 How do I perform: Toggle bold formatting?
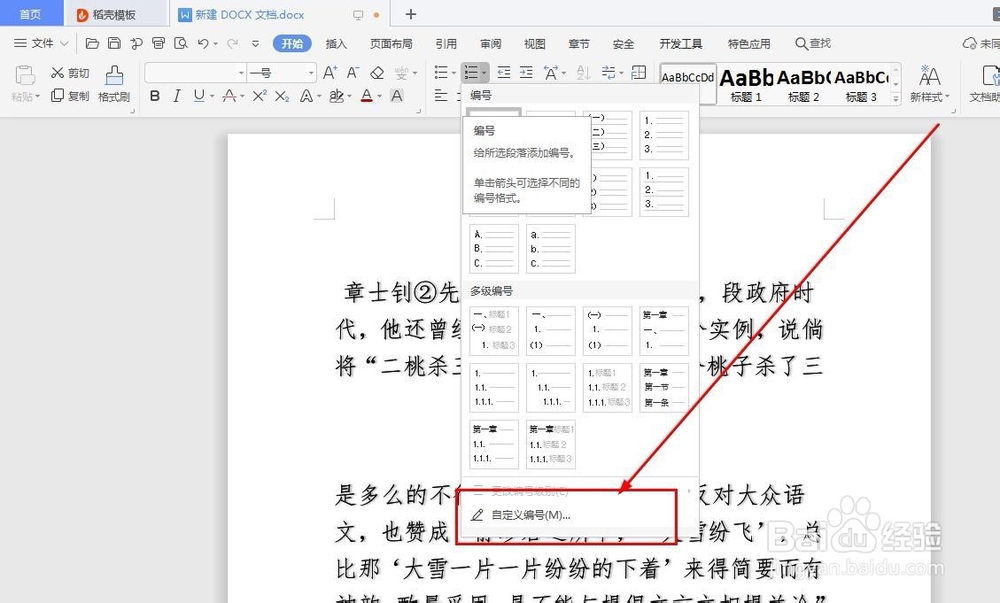[154, 96]
